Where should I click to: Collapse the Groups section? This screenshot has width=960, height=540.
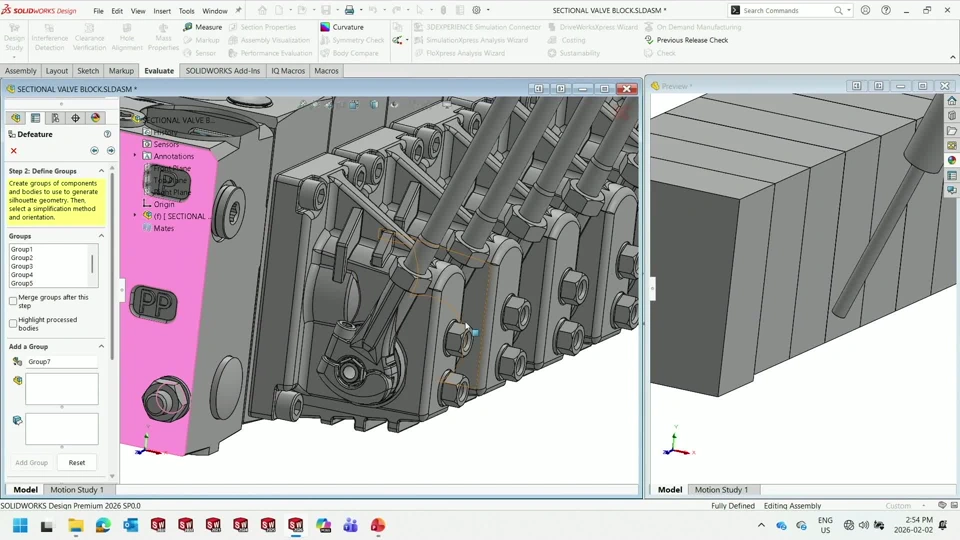(x=101, y=236)
